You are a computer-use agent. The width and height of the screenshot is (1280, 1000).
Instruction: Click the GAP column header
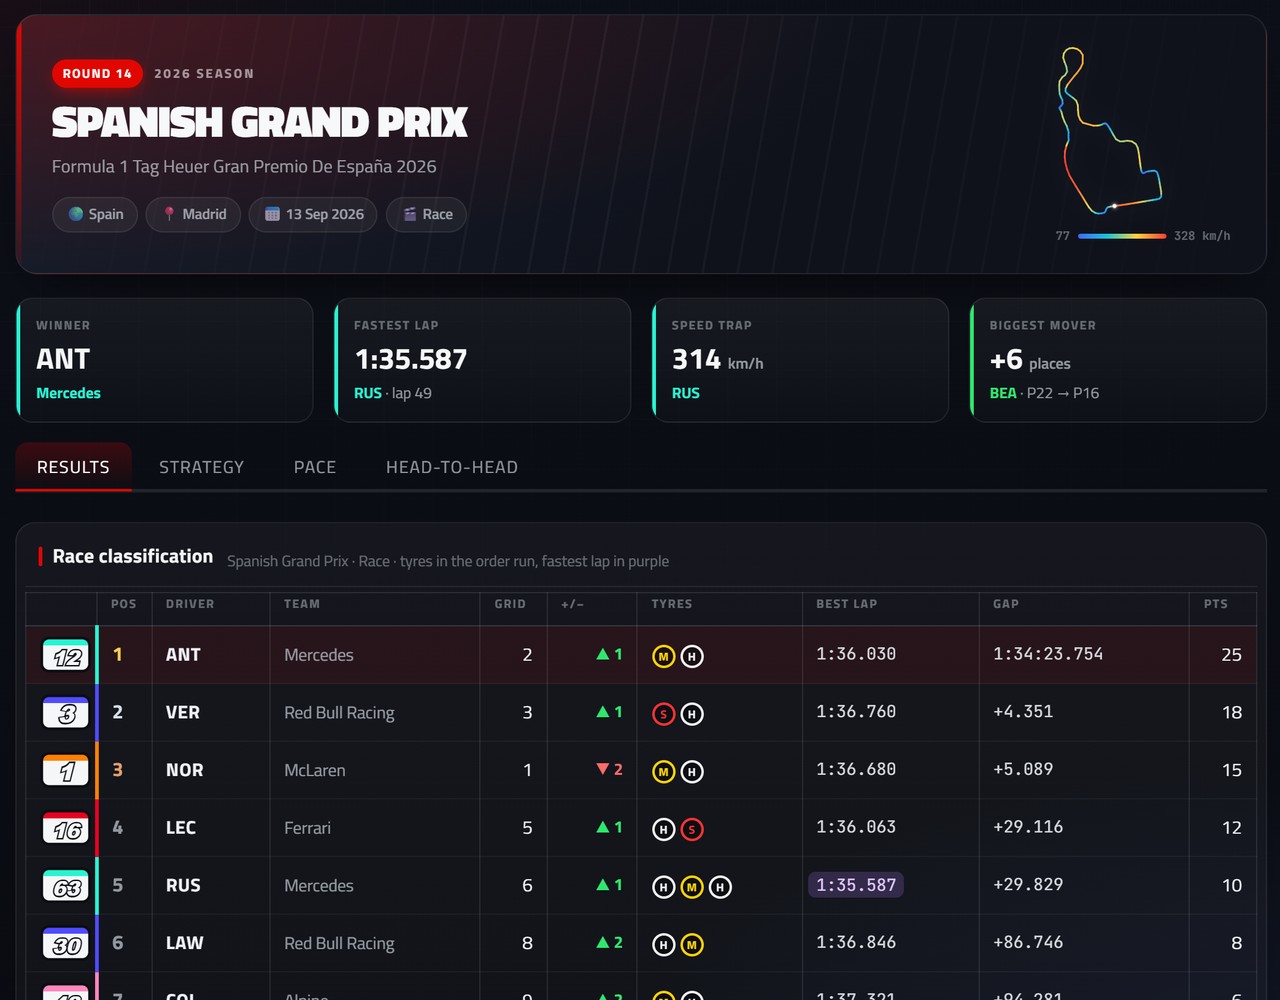click(x=1006, y=604)
